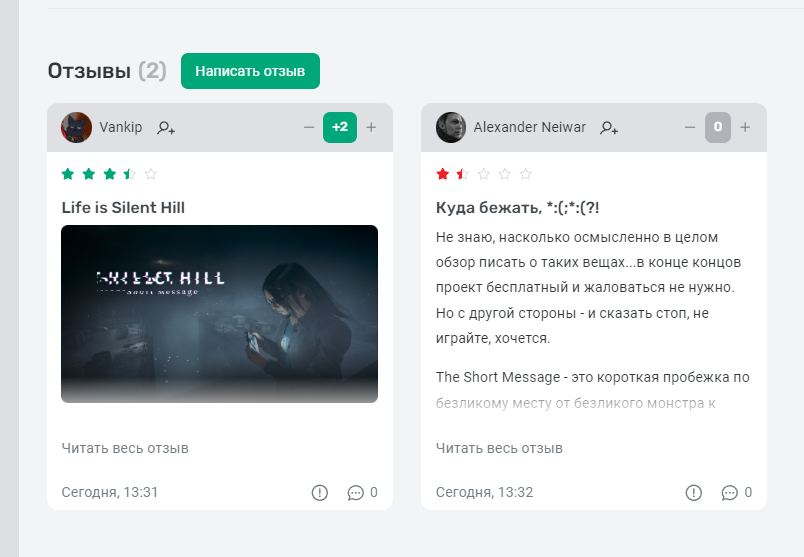The width and height of the screenshot is (804, 557).
Task: Click review text starting "Не знаю, насколько"
Action: (589, 288)
